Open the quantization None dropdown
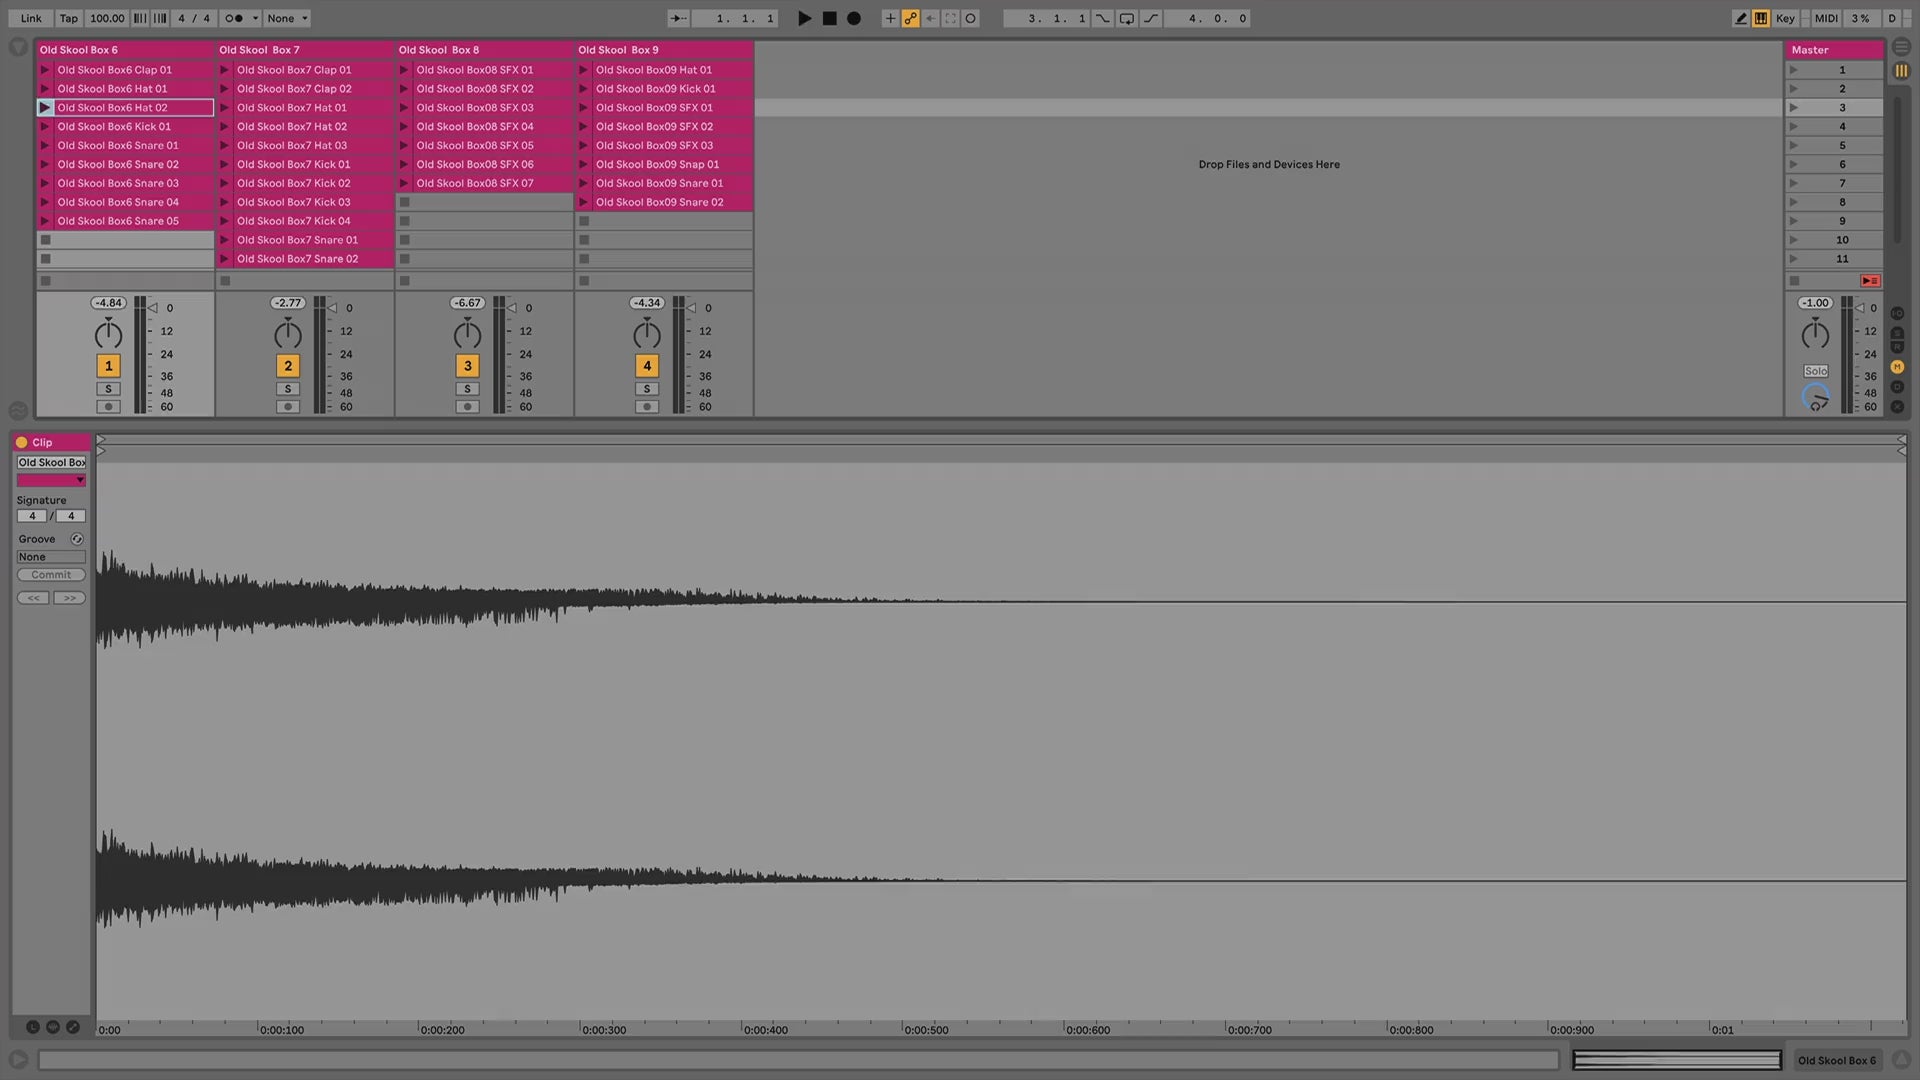The height and width of the screenshot is (1080, 1920). tap(288, 18)
